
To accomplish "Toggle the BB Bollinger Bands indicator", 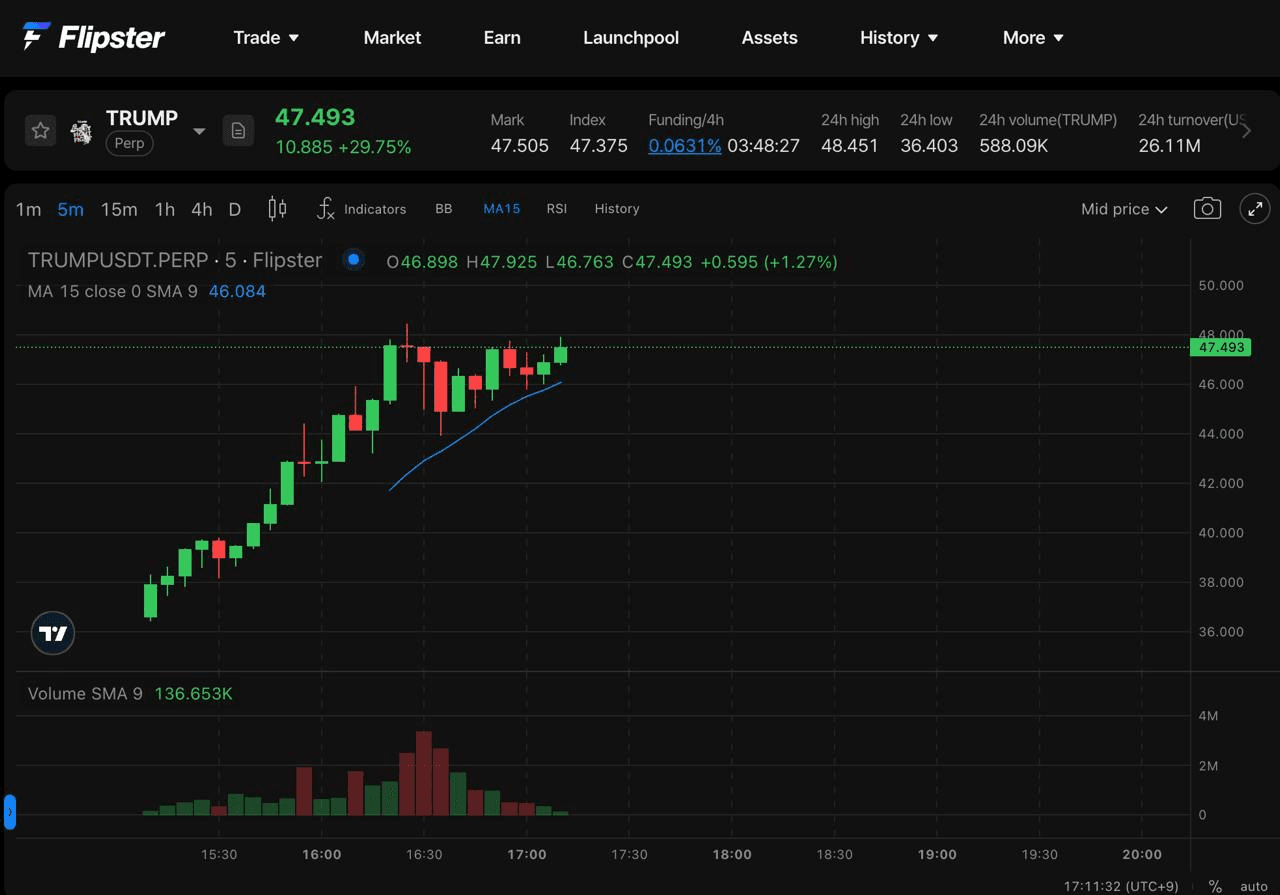I will [x=444, y=209].
